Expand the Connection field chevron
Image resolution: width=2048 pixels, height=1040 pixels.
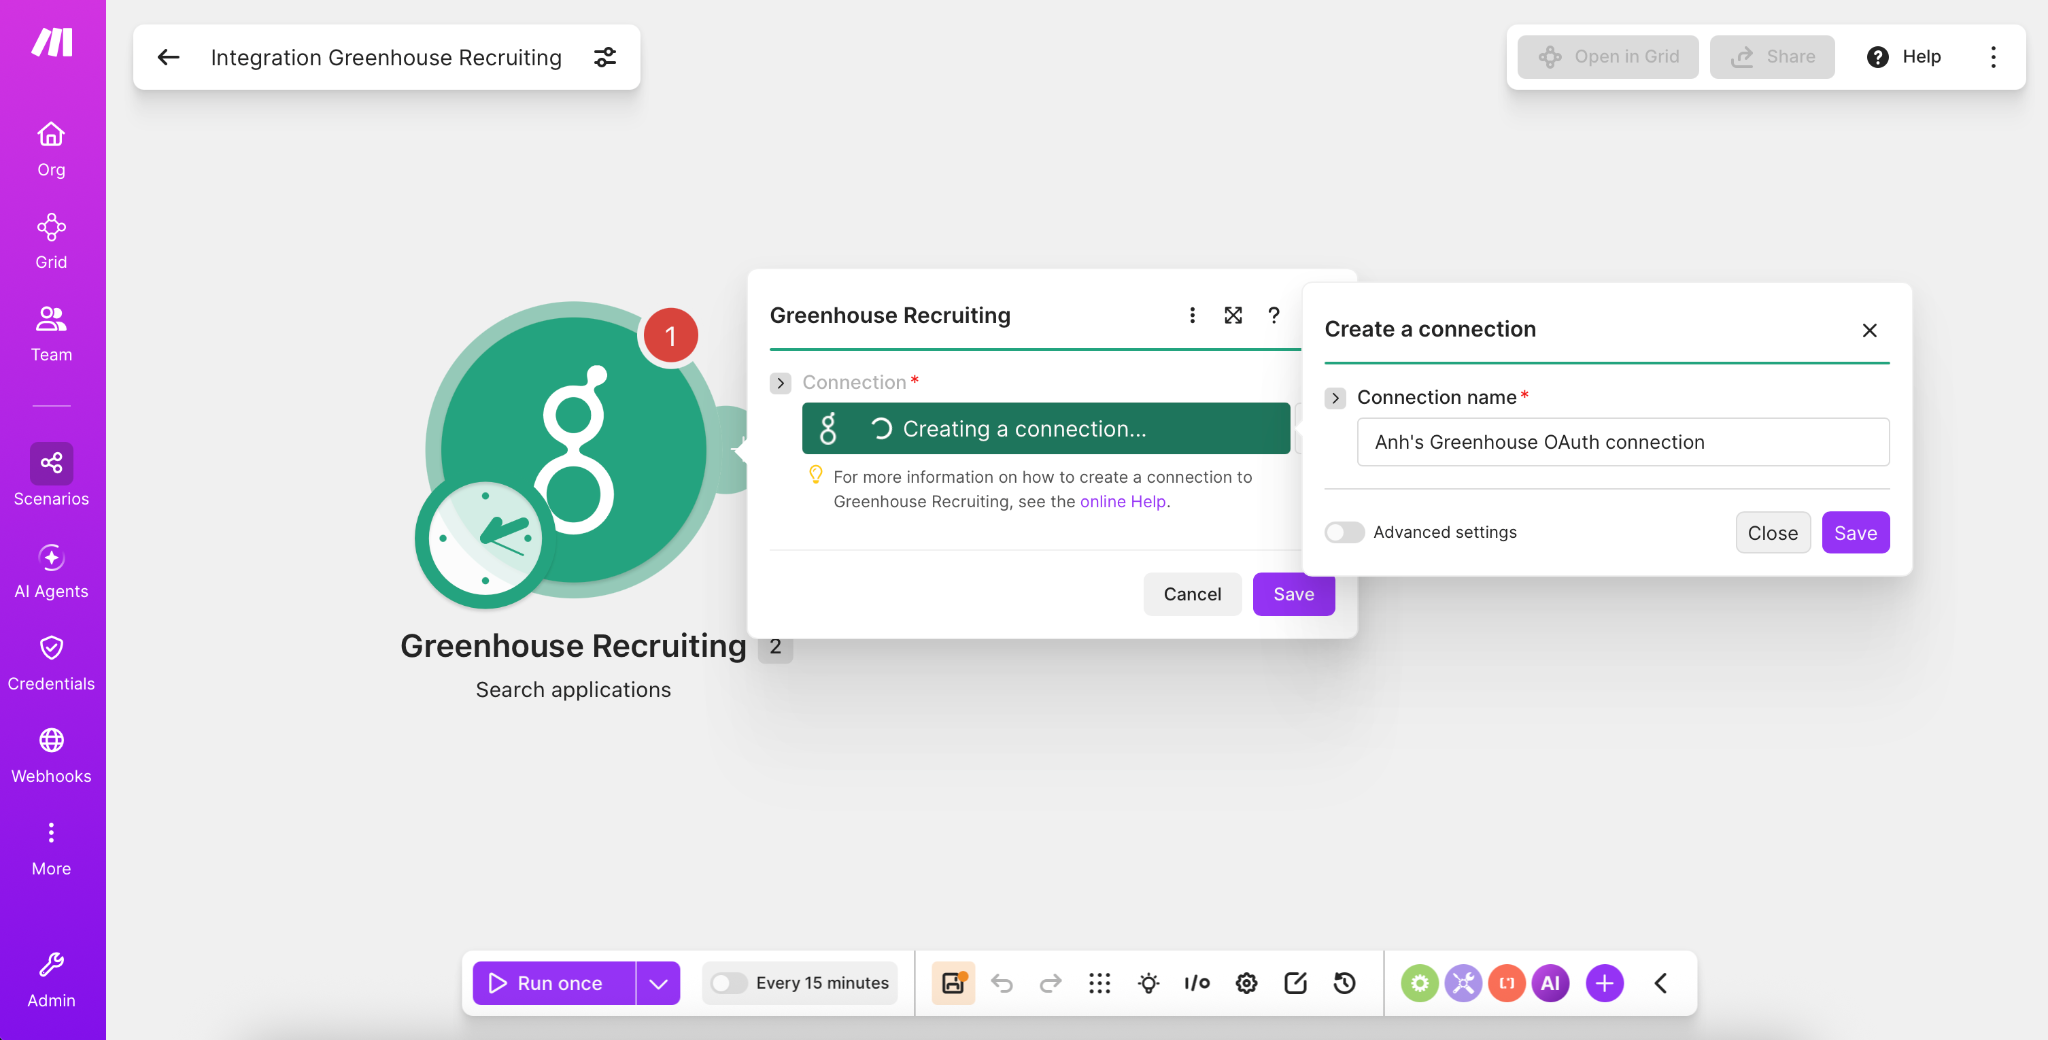pyautogui.click(x=781, y=383)
